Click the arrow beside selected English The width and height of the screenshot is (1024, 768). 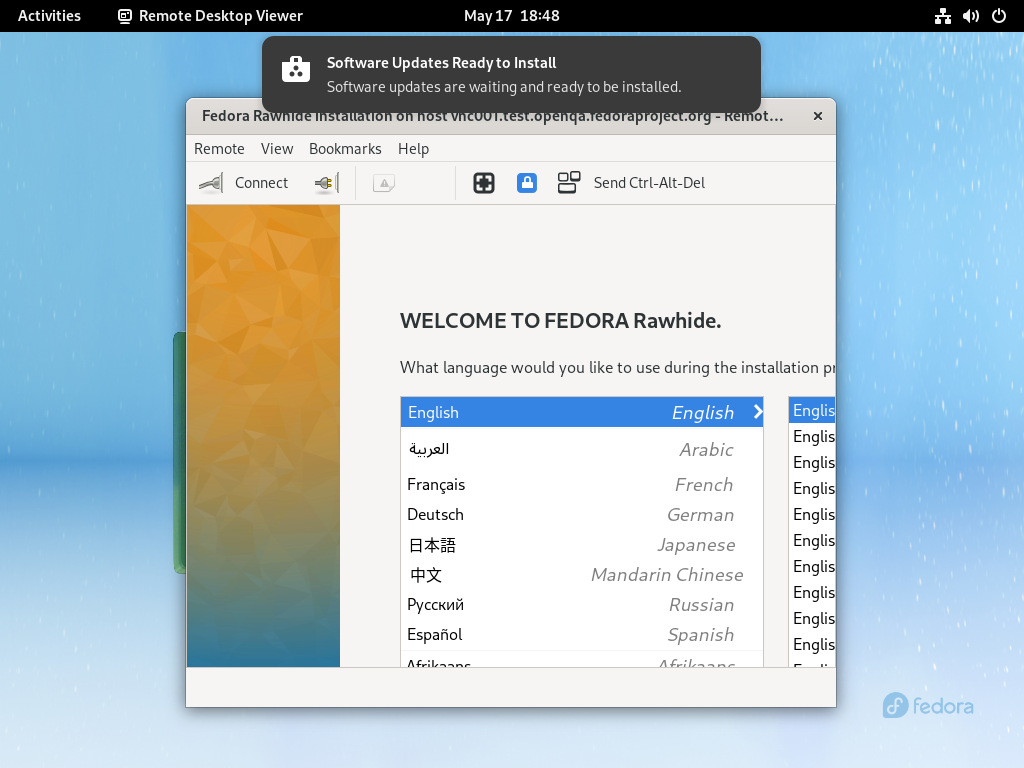click(758, 412)
